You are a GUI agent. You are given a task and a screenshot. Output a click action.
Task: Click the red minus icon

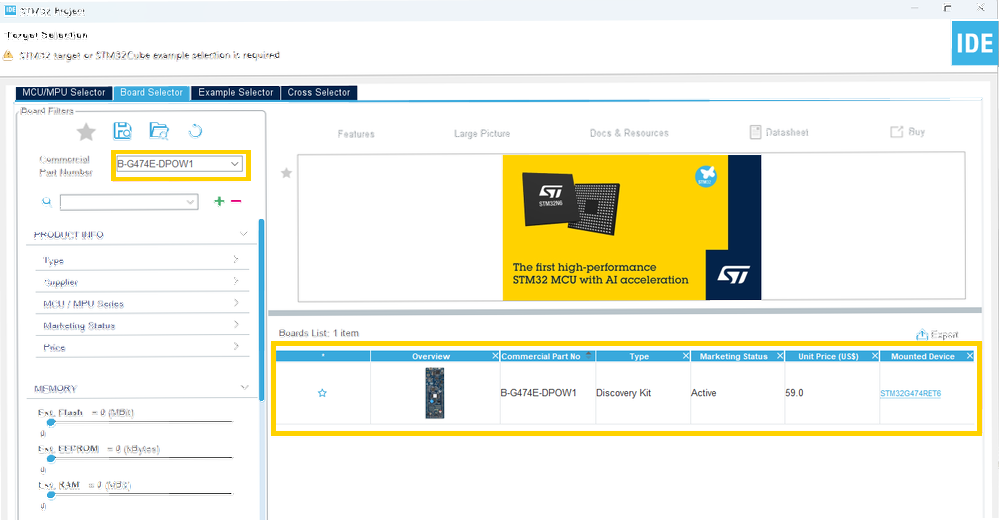[x=236, y=201]
